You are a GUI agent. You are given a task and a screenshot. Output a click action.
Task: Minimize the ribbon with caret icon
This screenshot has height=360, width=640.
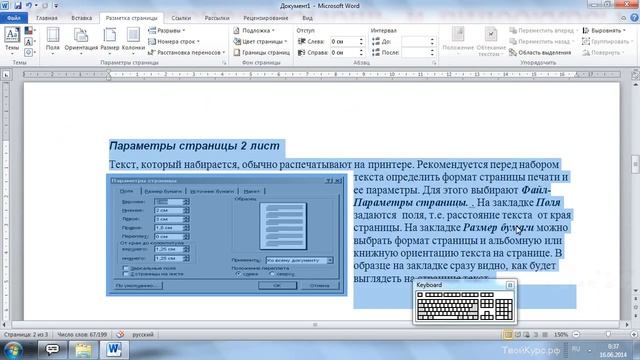click(x=623, y=18)
